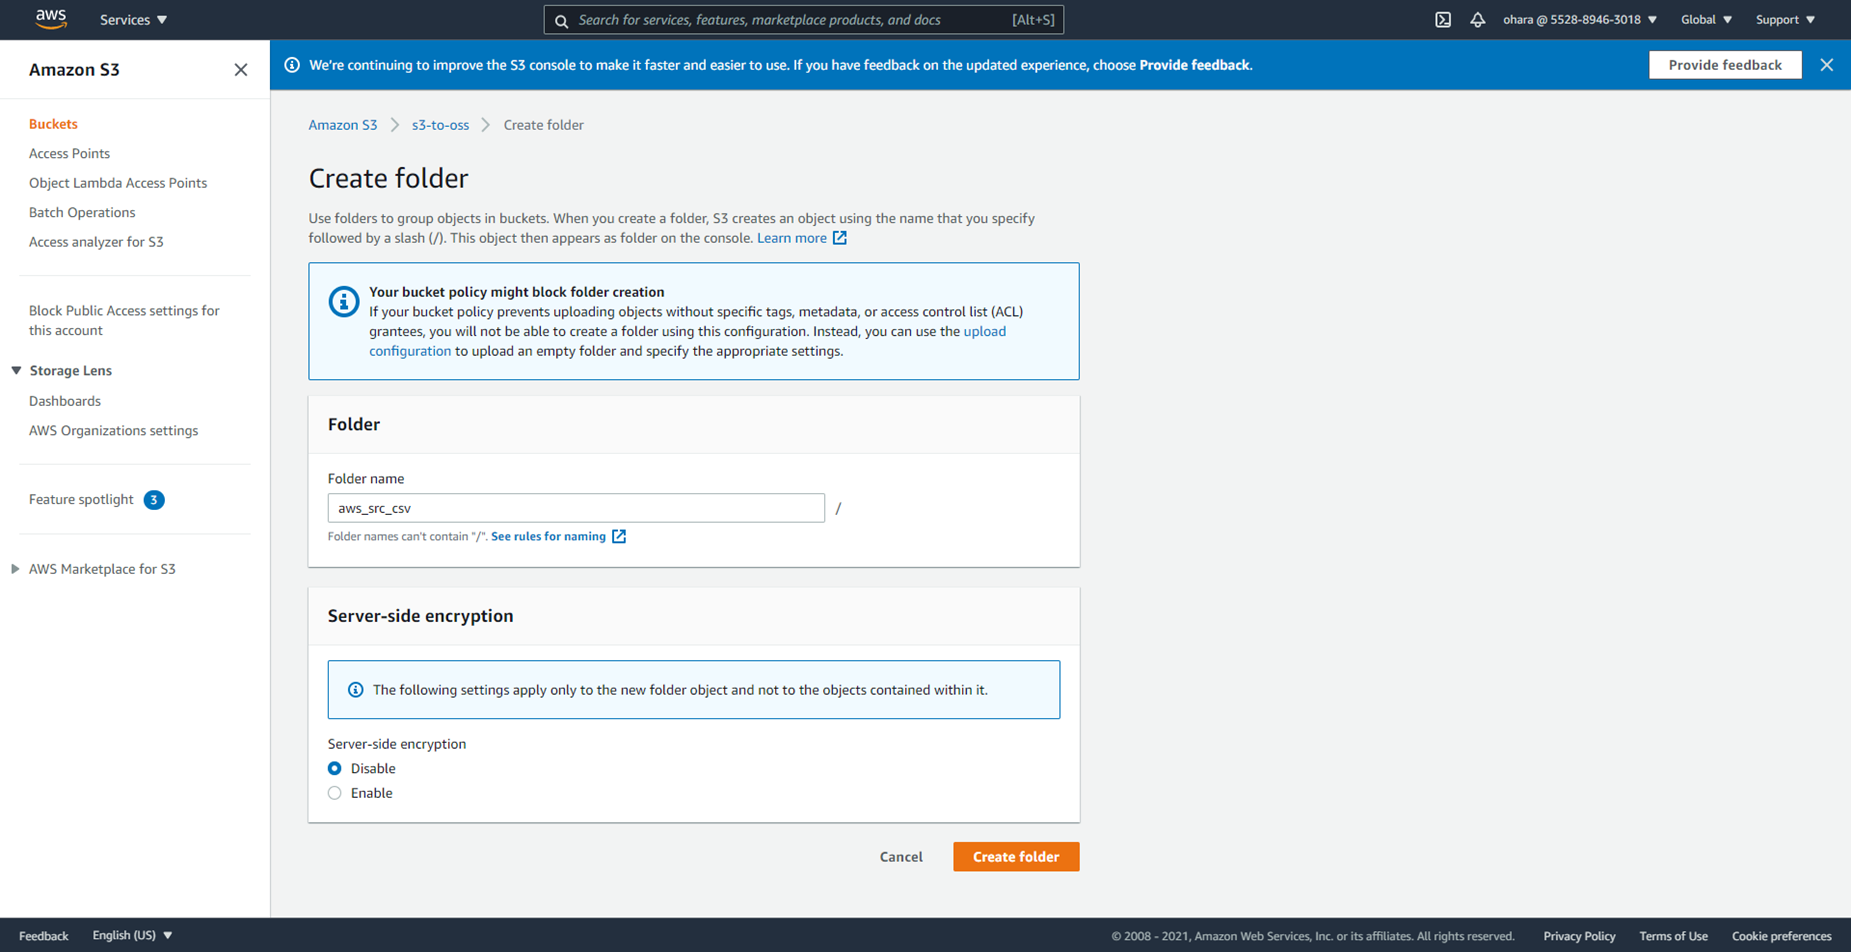Click the Create folder breadcrumb text
Screen dimensions: 1851x952
[544, 125]
